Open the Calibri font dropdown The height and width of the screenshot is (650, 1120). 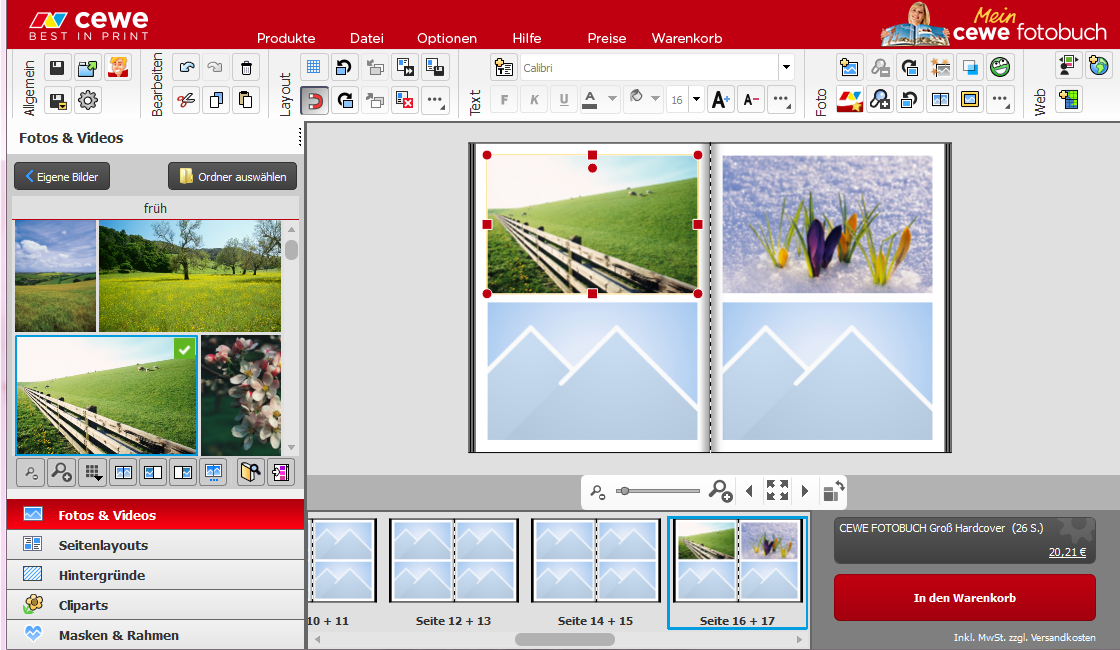(786, 68)
